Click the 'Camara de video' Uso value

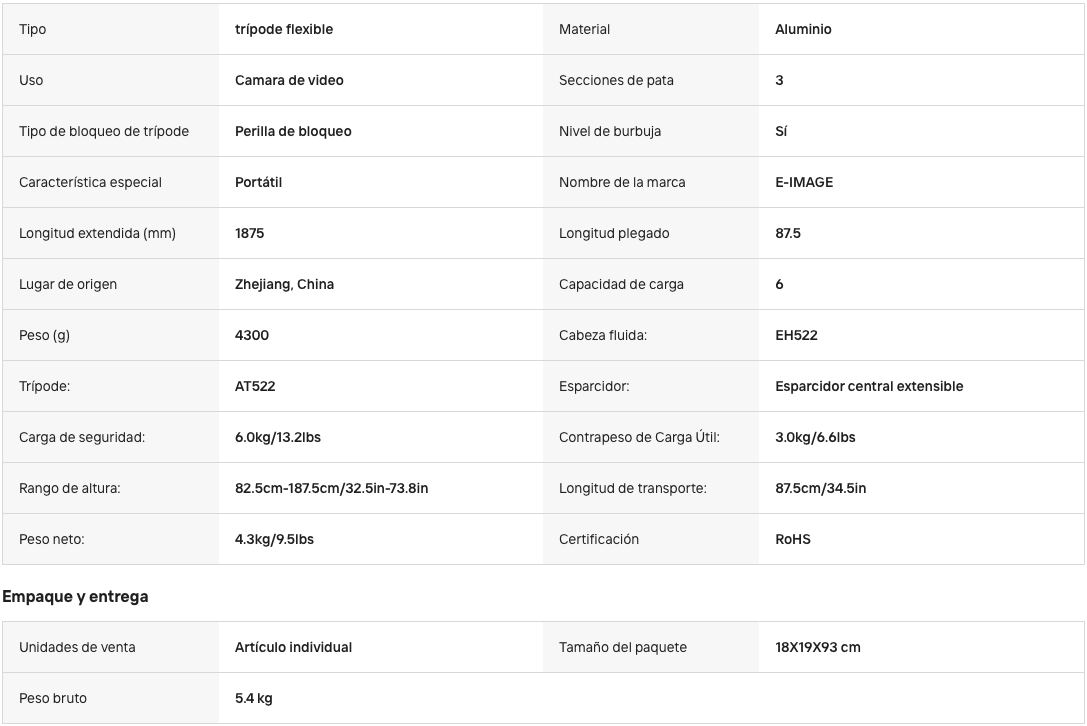tap(289, 80)
